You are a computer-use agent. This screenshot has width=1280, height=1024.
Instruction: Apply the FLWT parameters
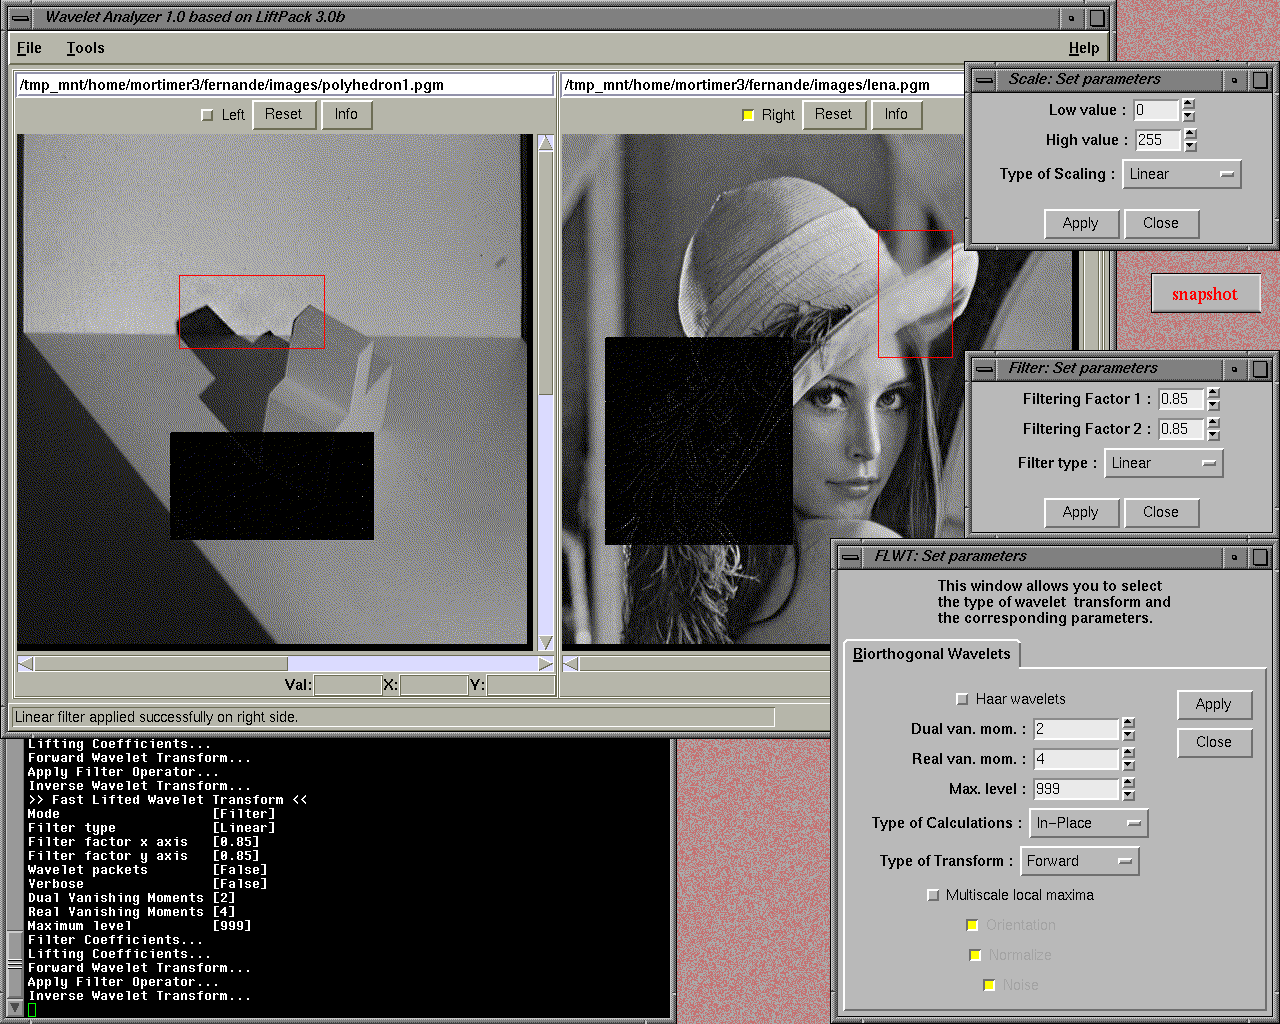[1213, 704]
